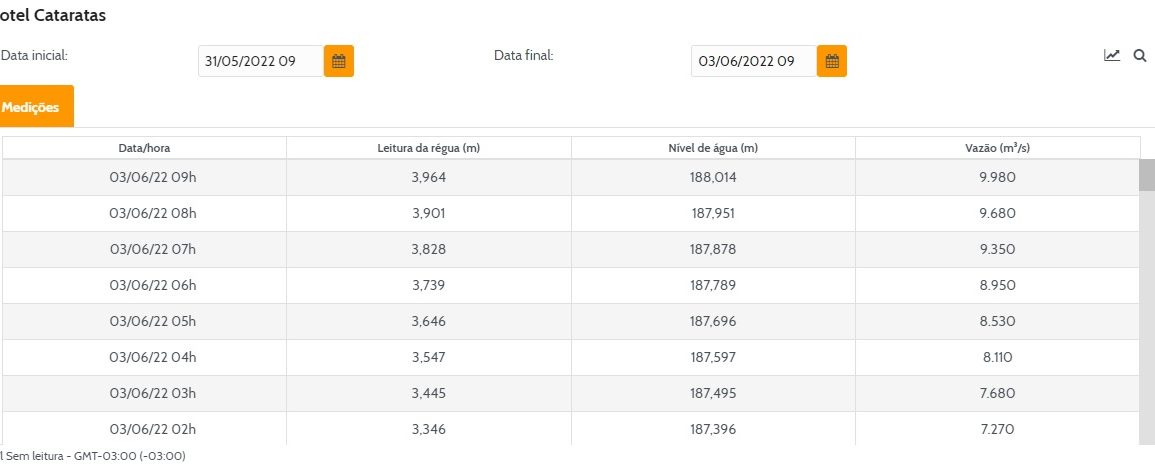Click the magnifier search icon
The width and height of the screenshot is (1155, 468).
pyautogui.click(x=1139, y=56)
